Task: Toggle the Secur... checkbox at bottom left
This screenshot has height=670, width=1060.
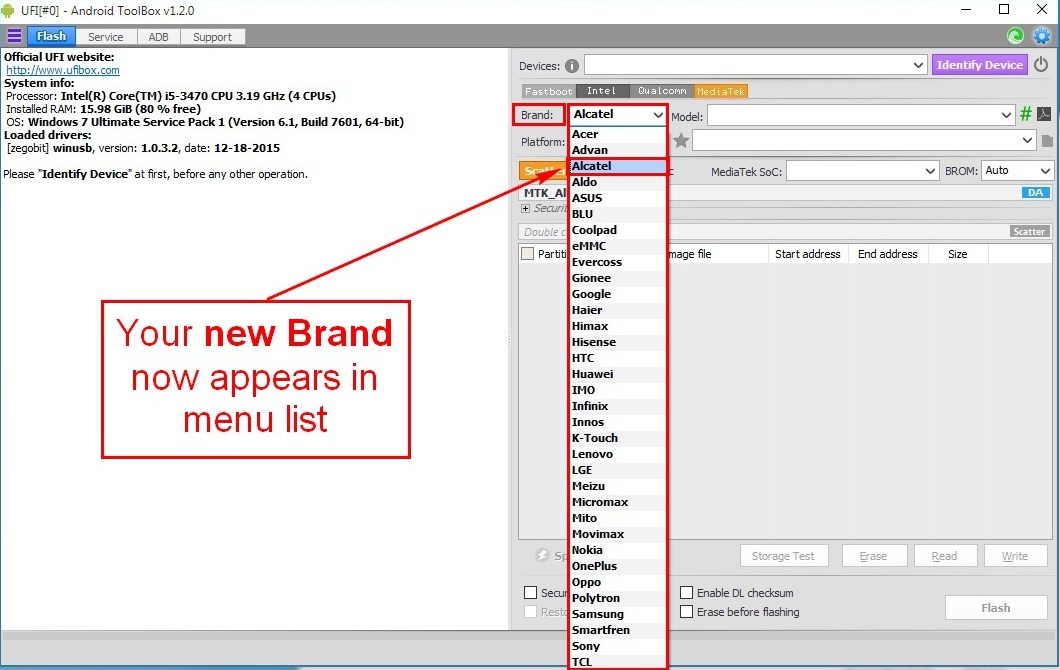Action: [x=531, y=593]
